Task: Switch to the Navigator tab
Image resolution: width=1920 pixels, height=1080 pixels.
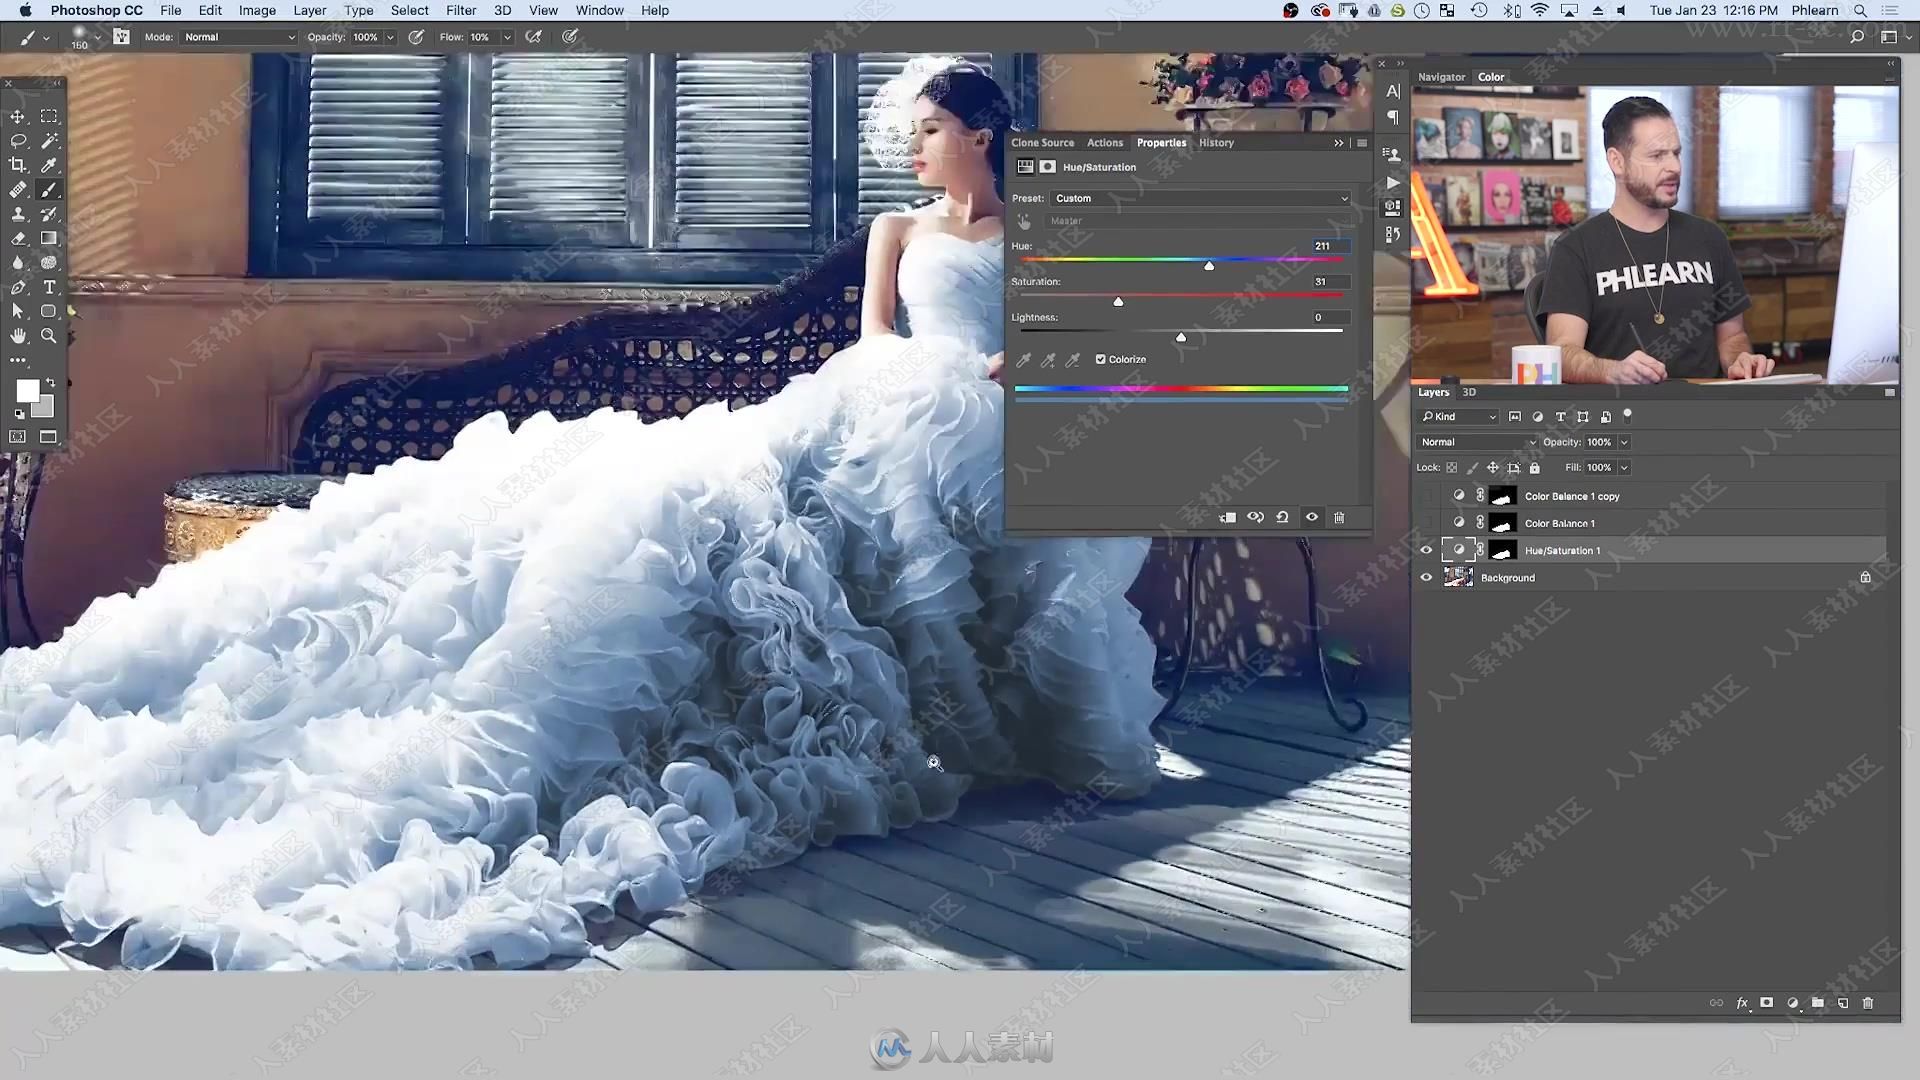Action: (1441, 75)
